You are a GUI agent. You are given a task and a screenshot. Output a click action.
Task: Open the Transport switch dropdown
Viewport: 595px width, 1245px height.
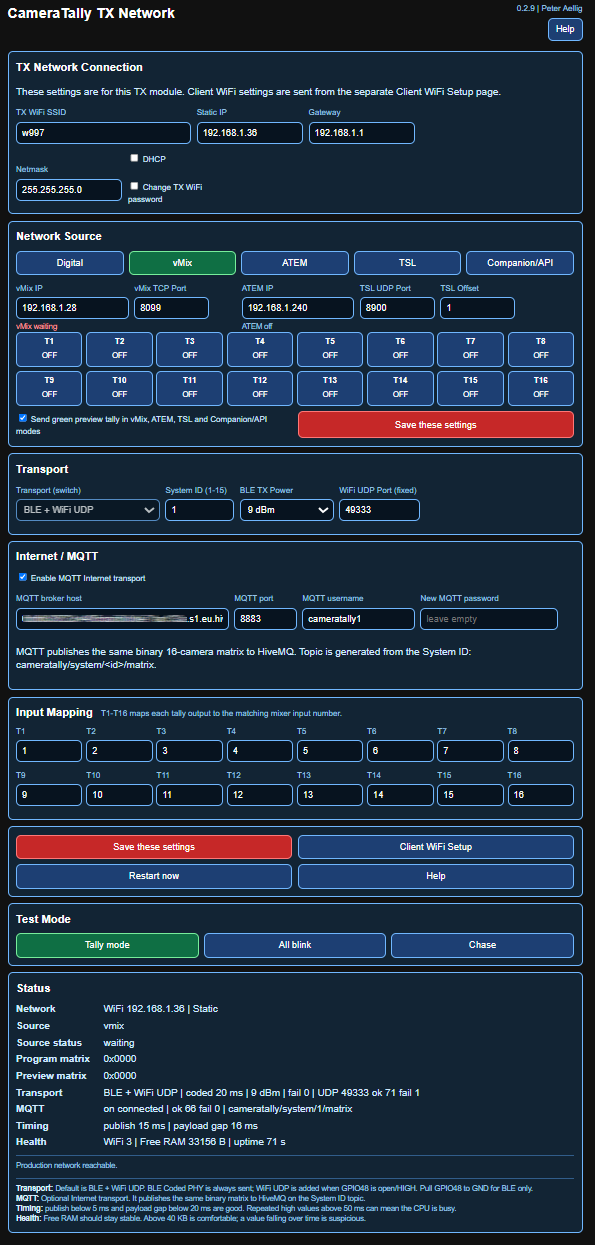click(88, 510)
